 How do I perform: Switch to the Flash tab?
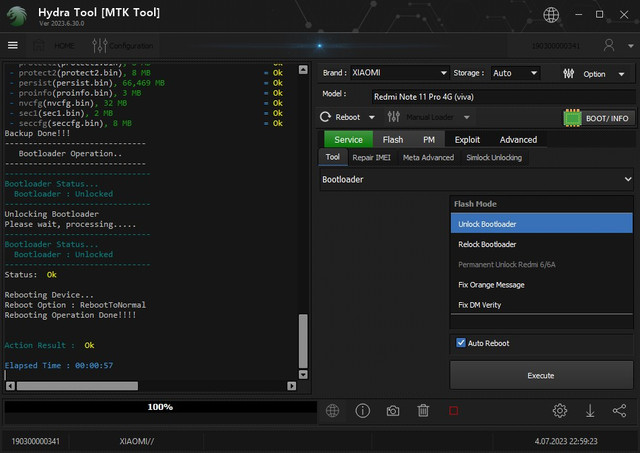click(x=393, y=140)
